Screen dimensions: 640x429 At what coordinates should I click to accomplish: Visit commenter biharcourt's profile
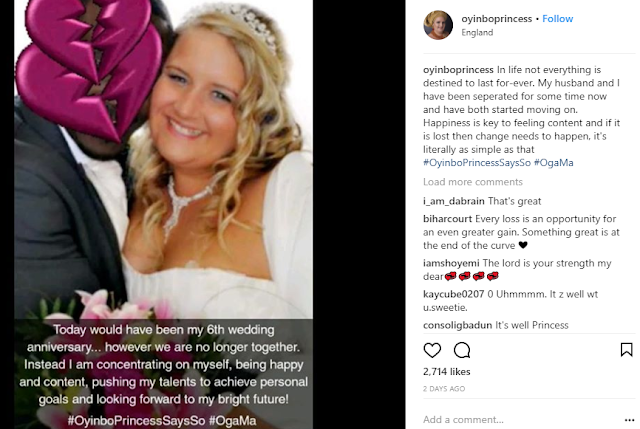coord(447,219)
